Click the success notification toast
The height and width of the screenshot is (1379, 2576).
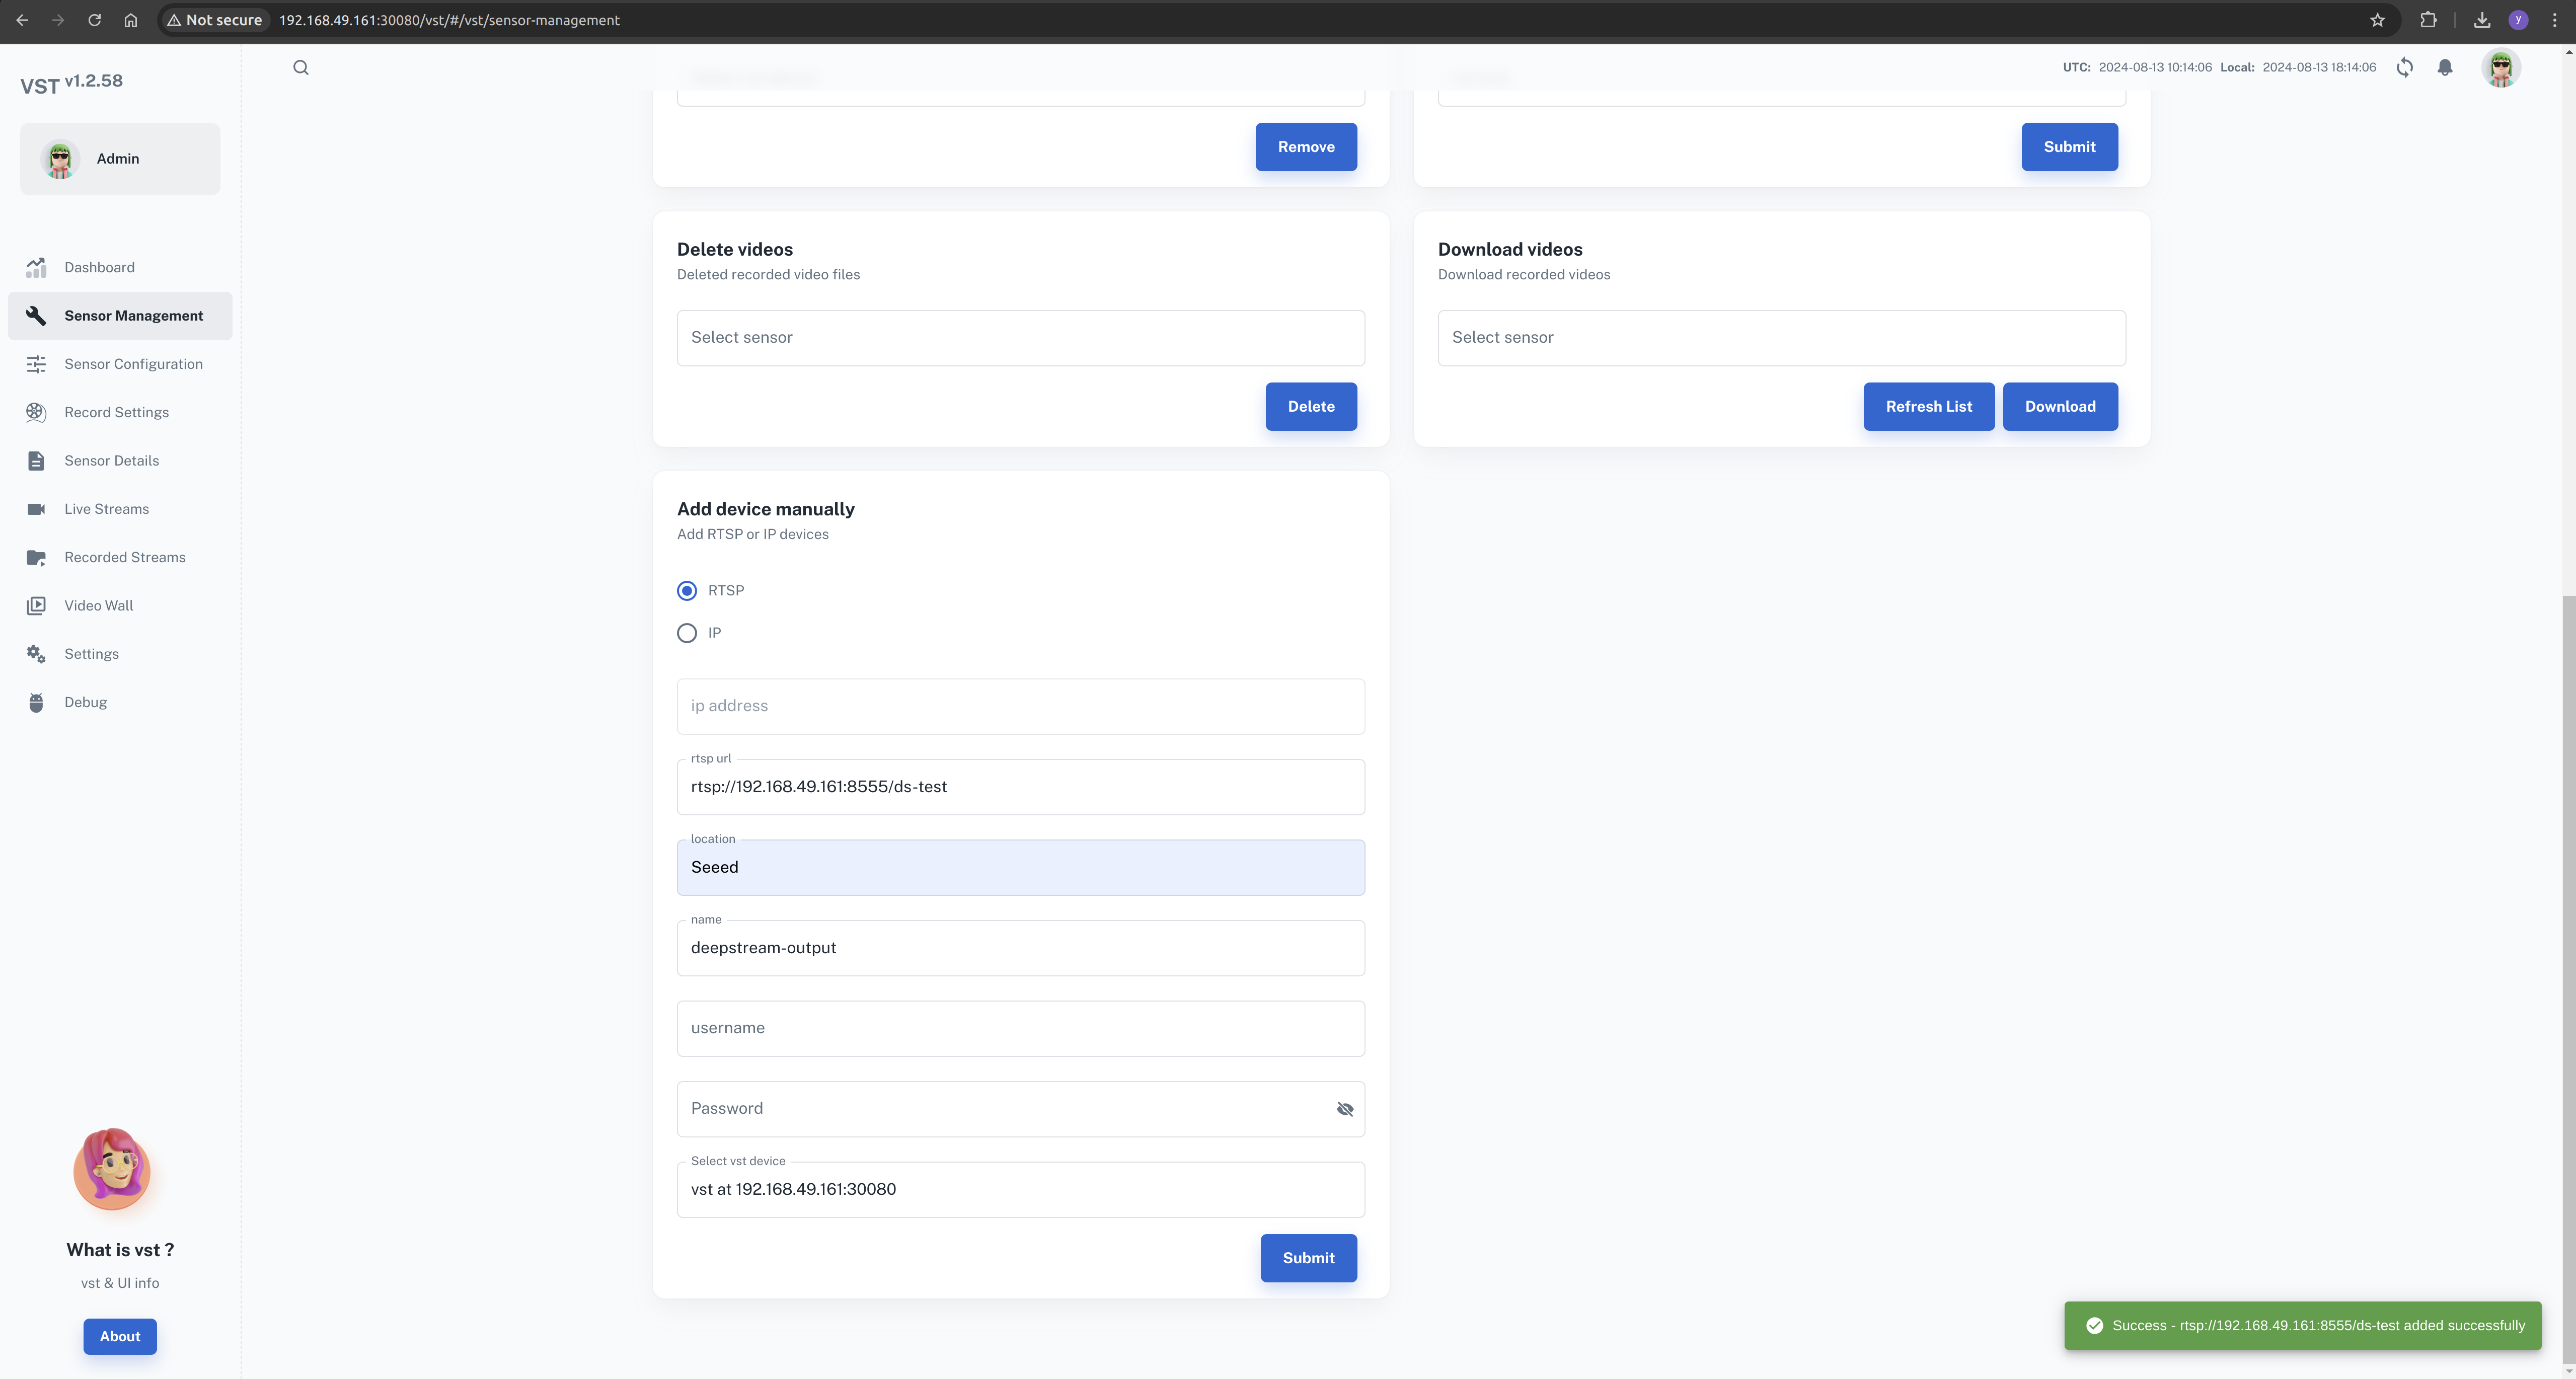tap(2303, 1326)
